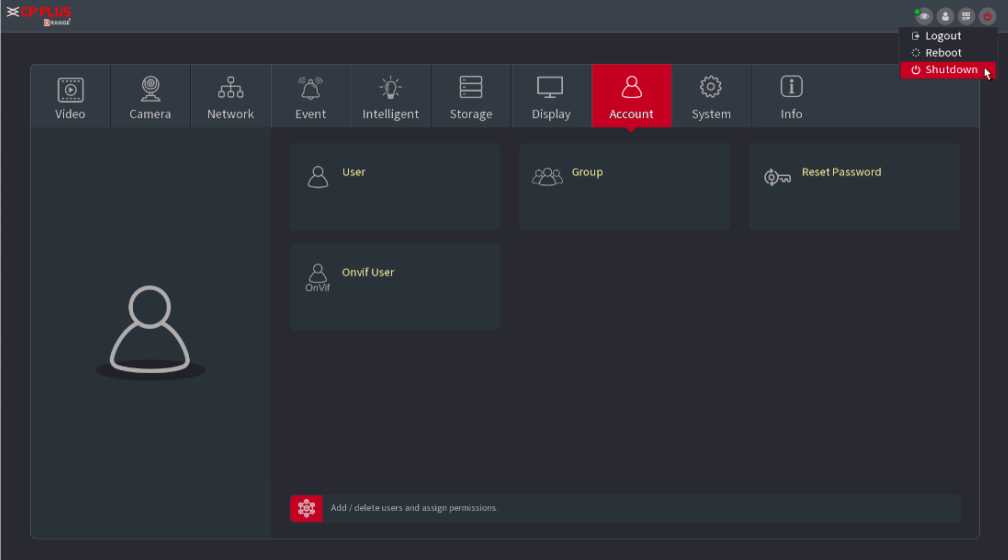
Task: Open the Video settings tab
Action: (x=70, y=96)
